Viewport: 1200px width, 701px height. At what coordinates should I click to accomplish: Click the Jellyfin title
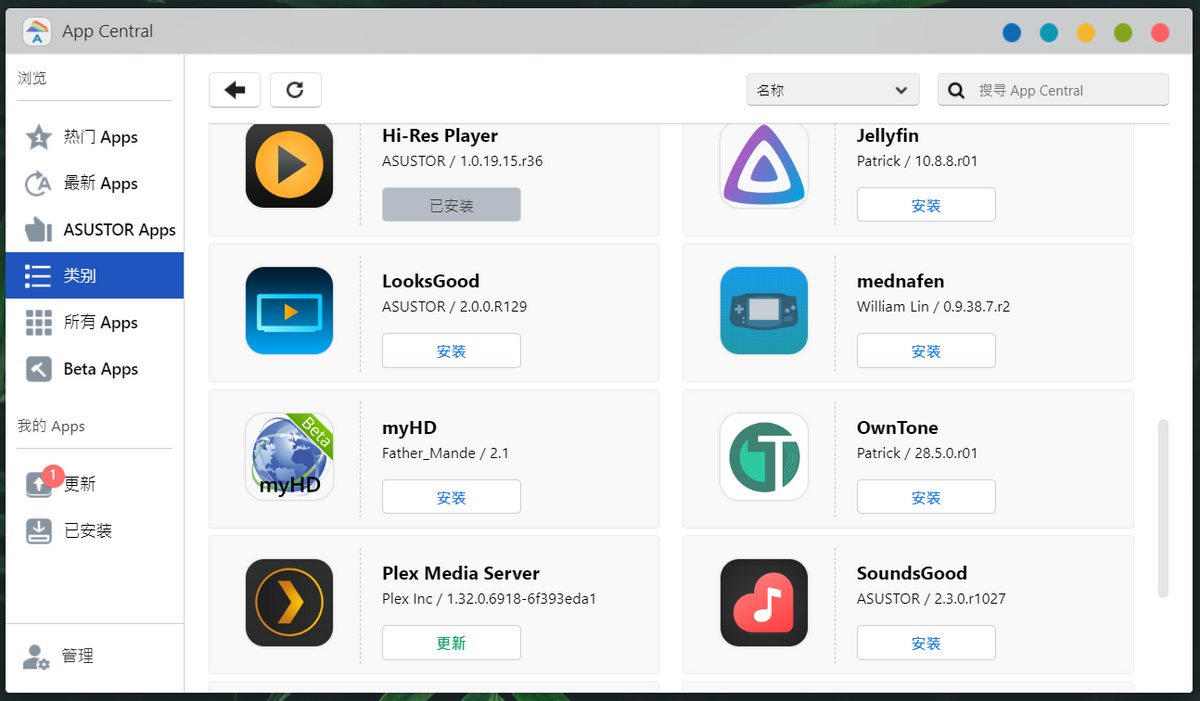[x=888, y=135]
